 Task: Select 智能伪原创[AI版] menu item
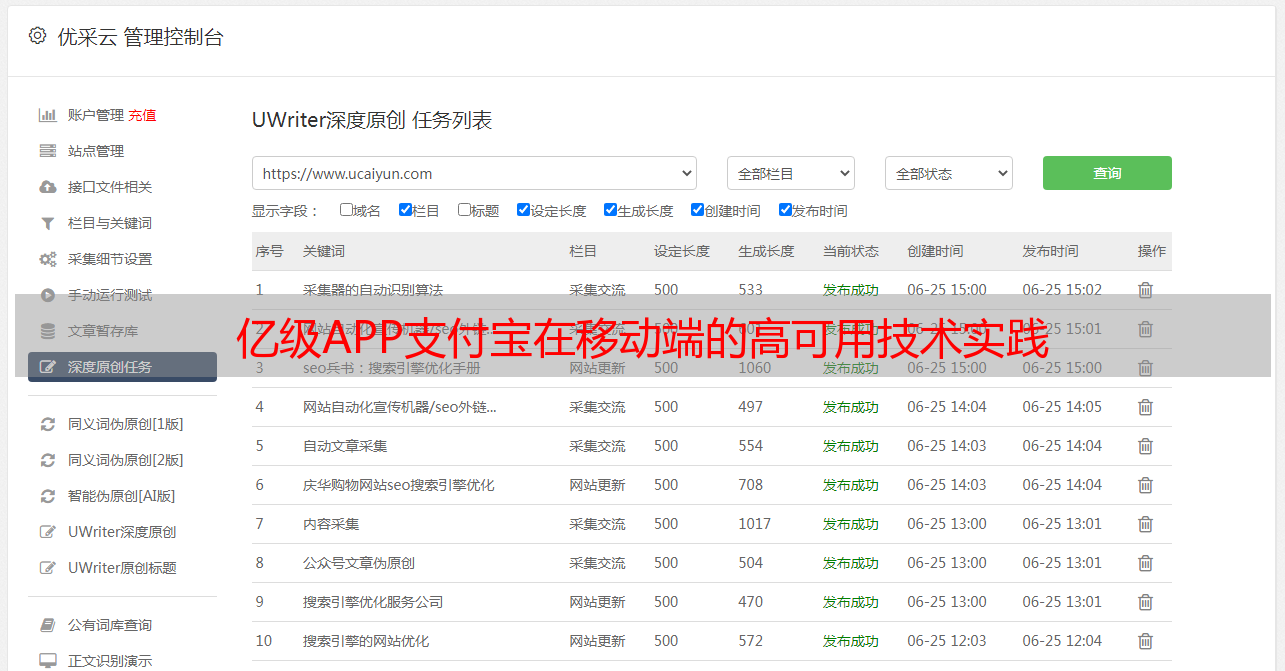121,496
